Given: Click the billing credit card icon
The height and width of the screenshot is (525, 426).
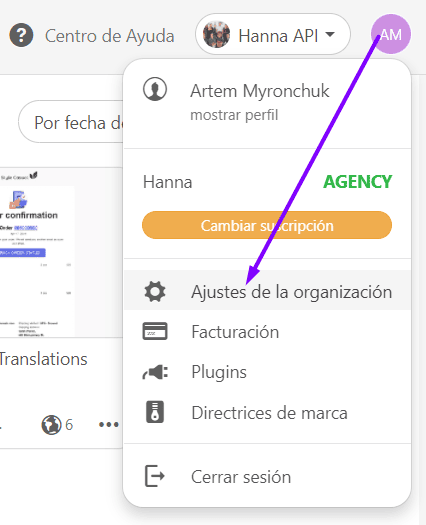Looking at the screenshot, I should tap(155, 331).
